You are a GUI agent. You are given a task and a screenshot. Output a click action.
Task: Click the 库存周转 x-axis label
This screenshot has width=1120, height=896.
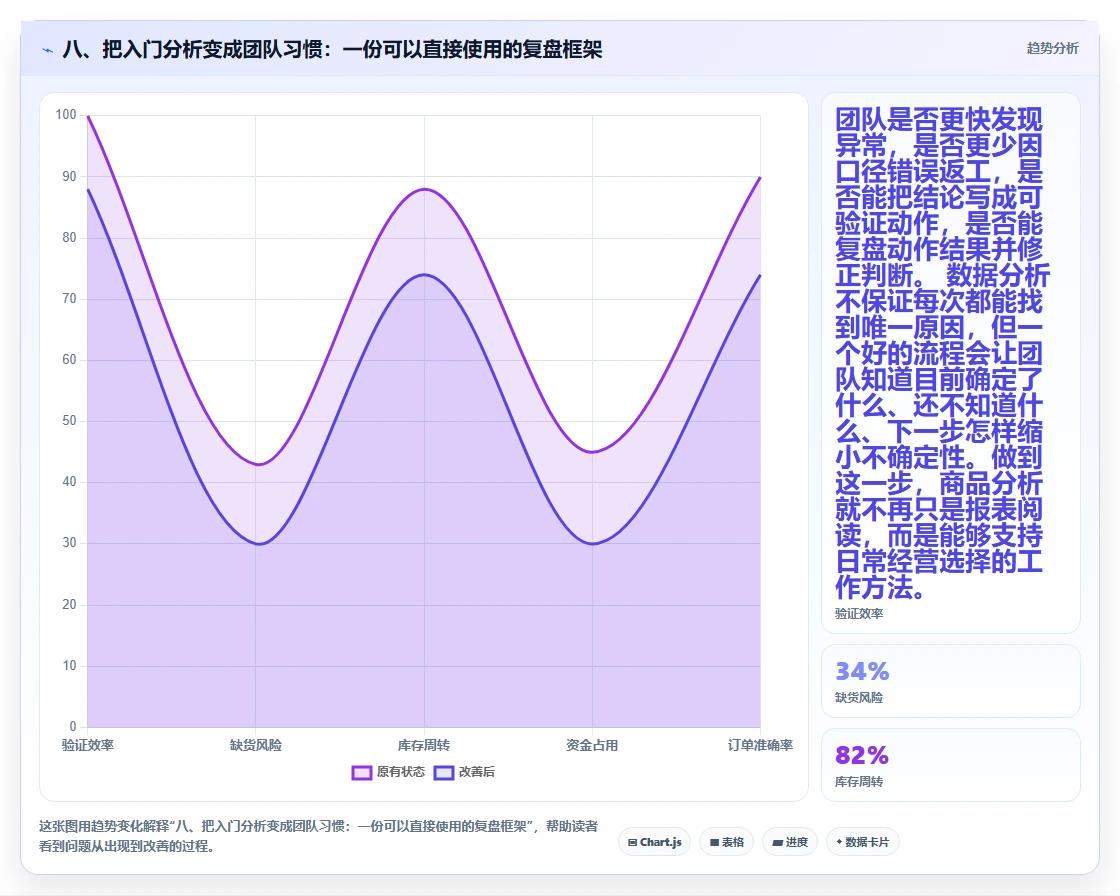(424, 745)
